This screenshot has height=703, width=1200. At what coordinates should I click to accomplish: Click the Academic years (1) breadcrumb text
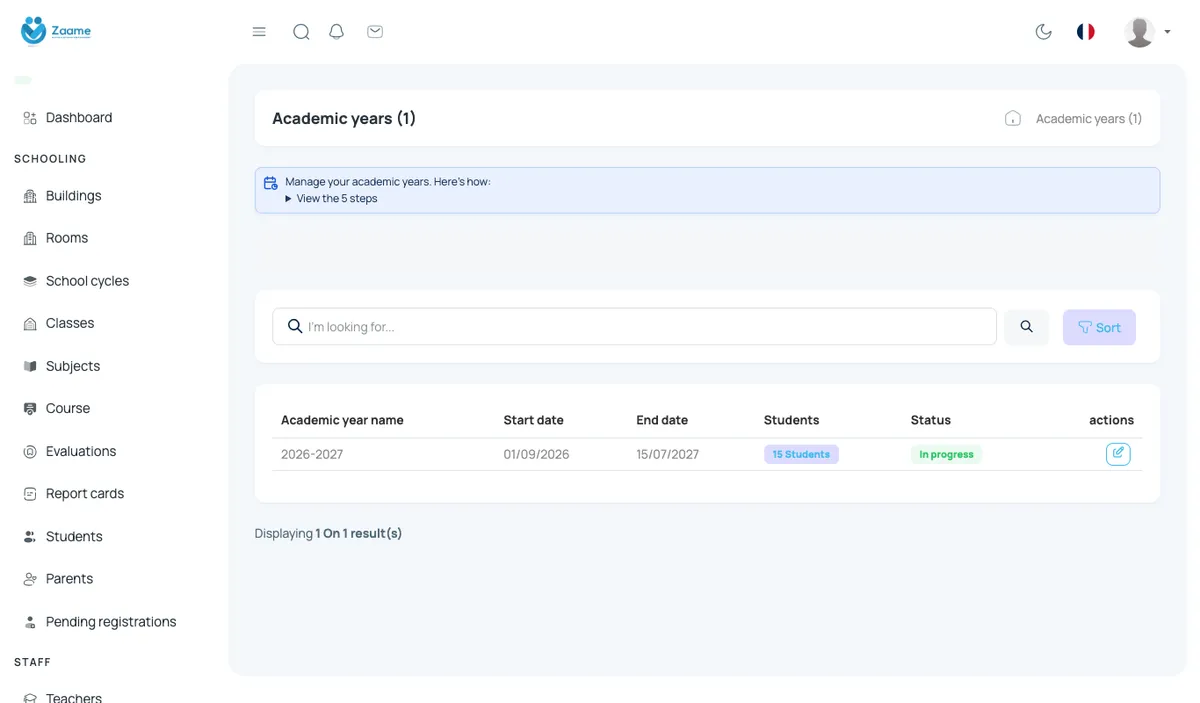pos(1089,118)
